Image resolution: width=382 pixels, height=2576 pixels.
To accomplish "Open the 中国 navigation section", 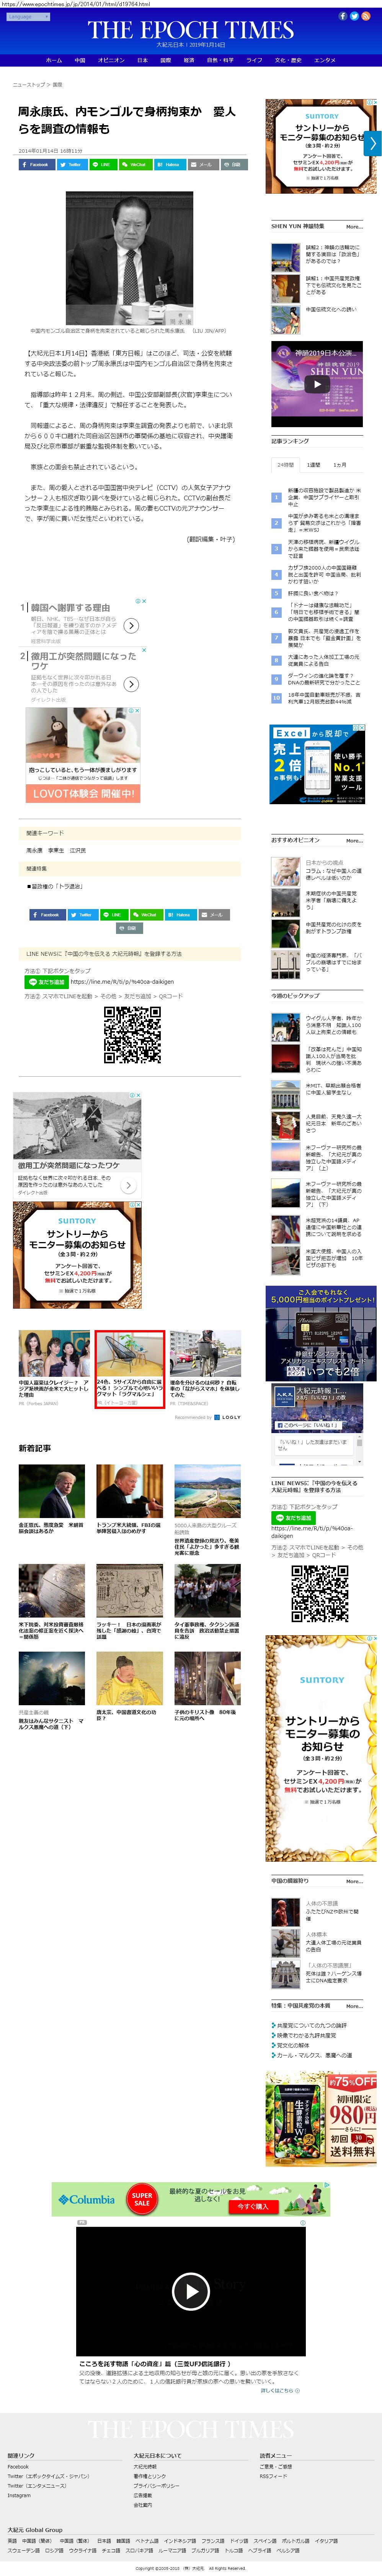I will pyautogui.click(x=80, y=60).
